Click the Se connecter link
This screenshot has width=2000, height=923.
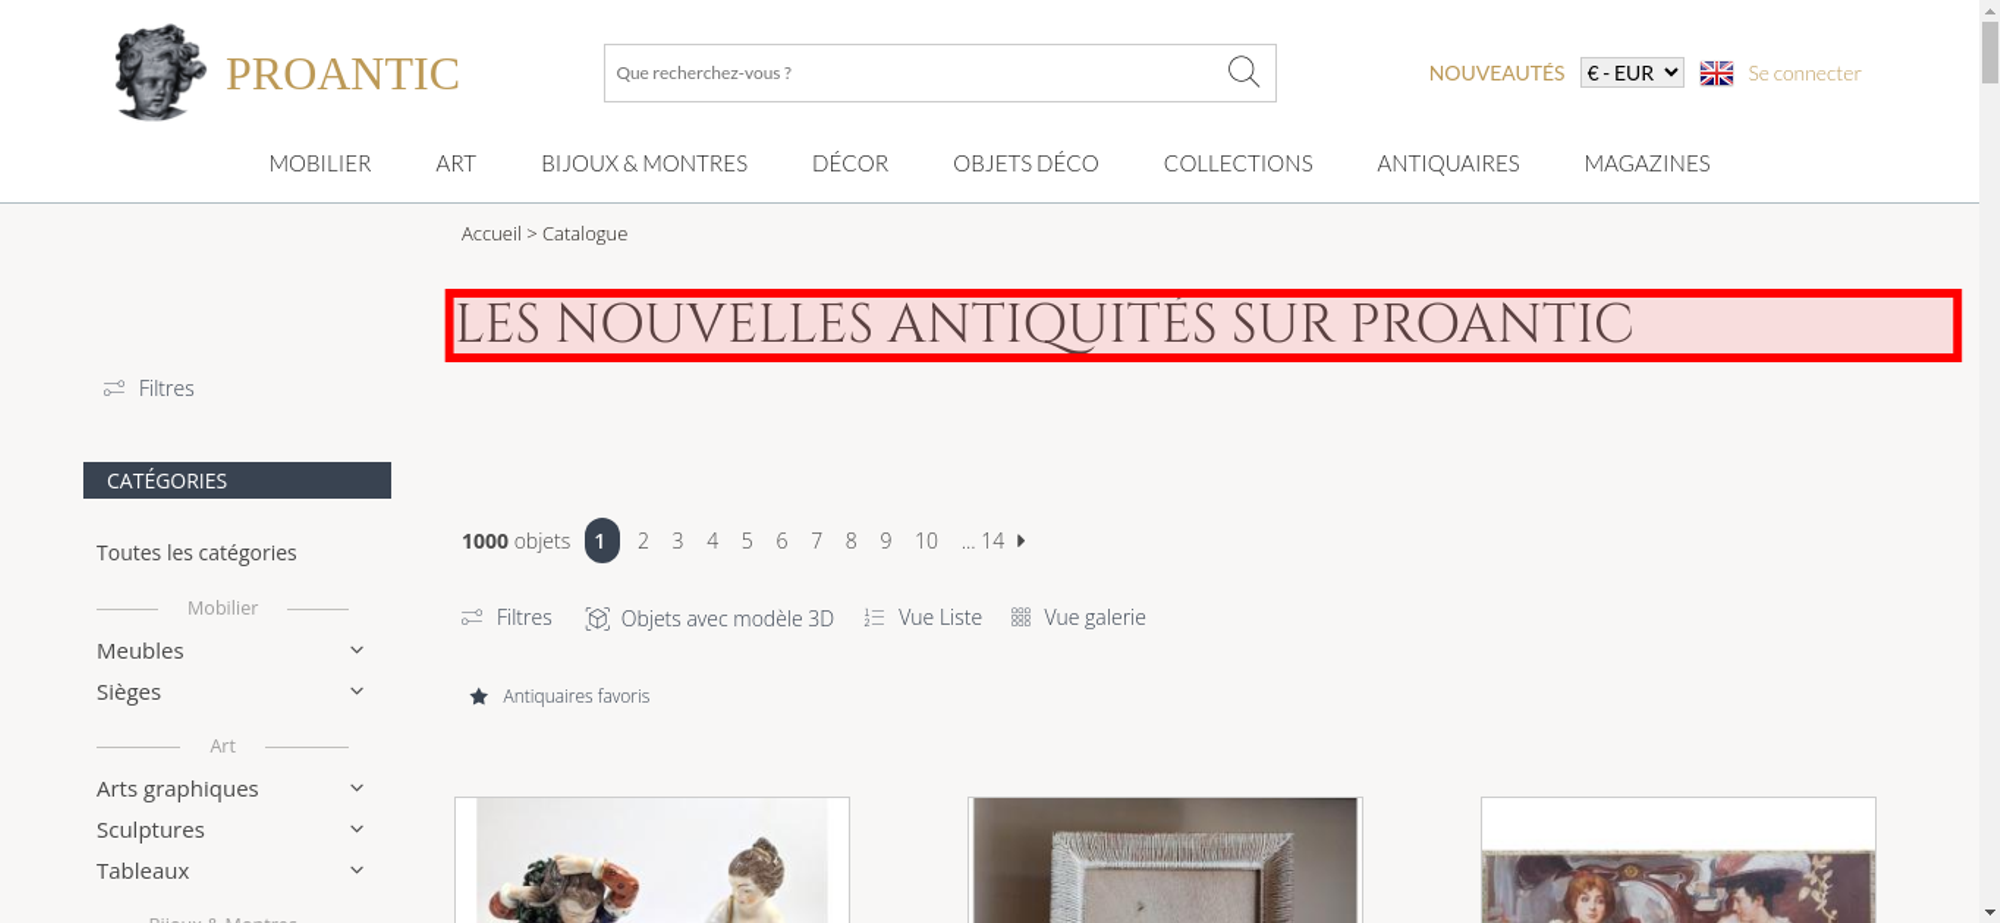pyautogui.click(x=1804, y=73)
